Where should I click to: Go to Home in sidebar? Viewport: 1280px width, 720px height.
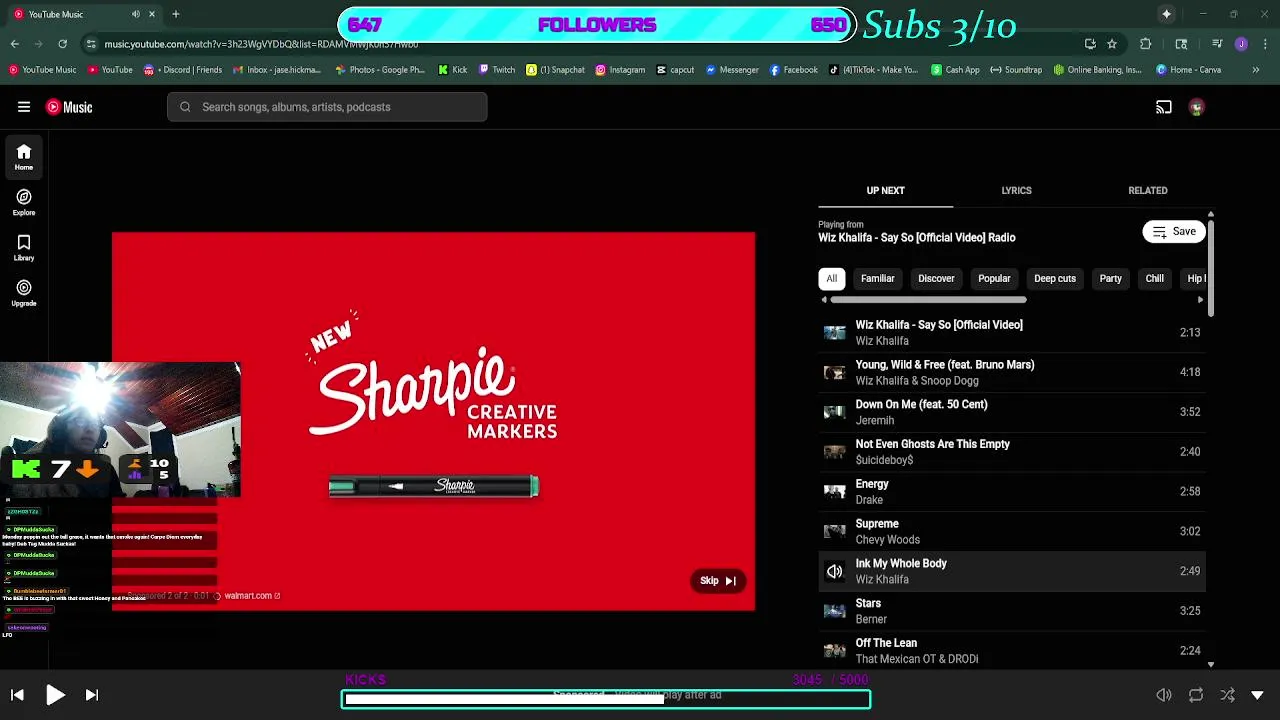[x=24, y=157]
